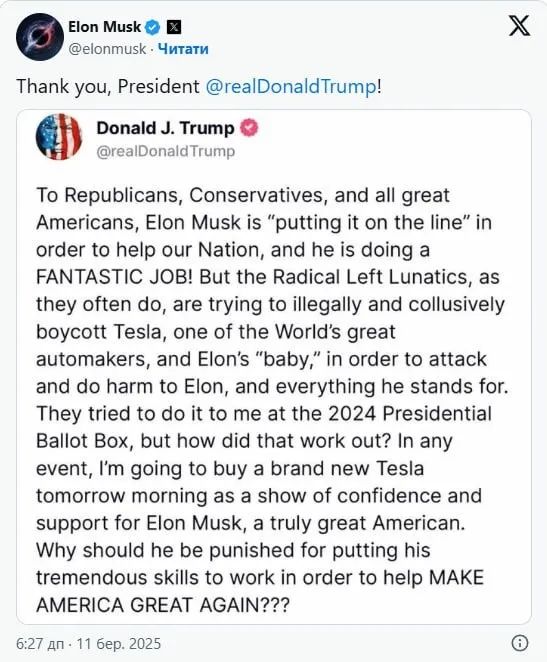Click the 'MAKE AMERICA GREAT AGAIN???' closing text
This screenshot has width=547, height=662.
(x=163, y=605)
